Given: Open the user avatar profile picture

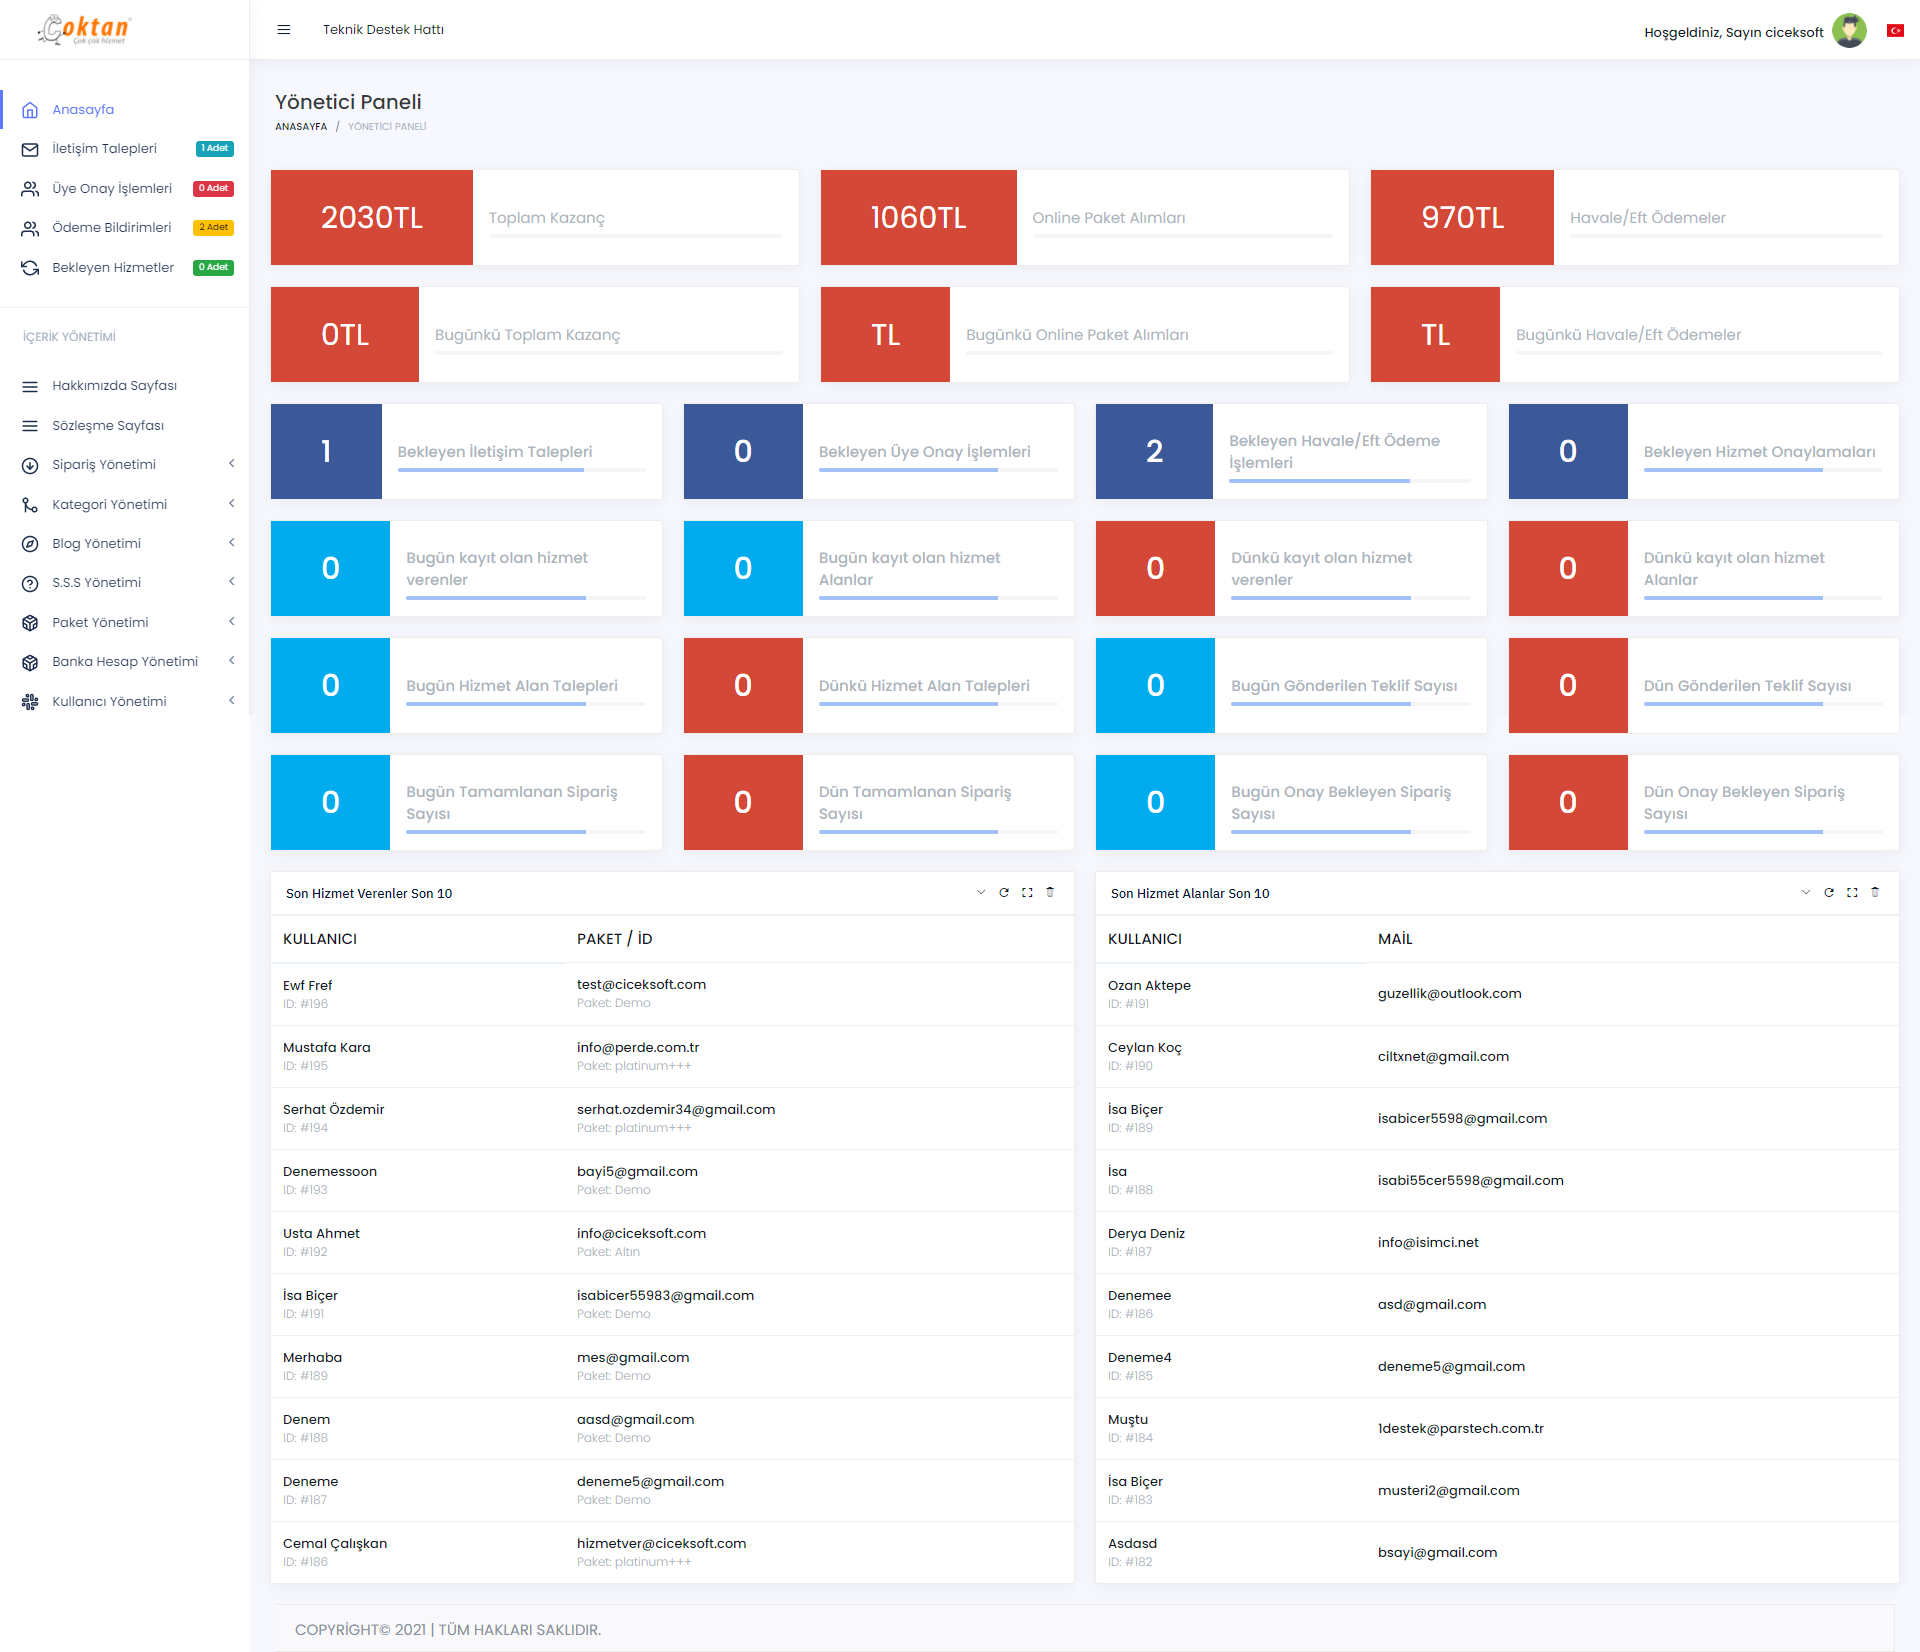Looking at the screenshot, I should (1849, 31).
